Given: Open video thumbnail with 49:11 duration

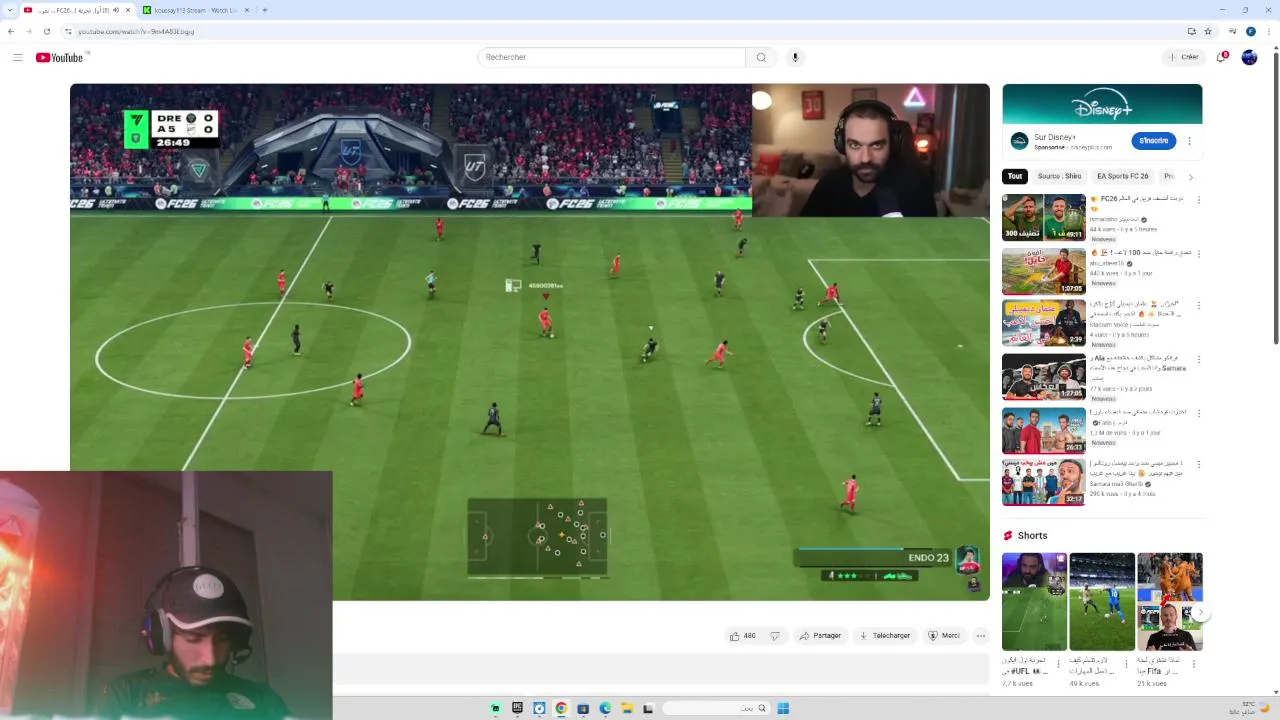Looking at the screenshot, I should (x=1044, y=217).
